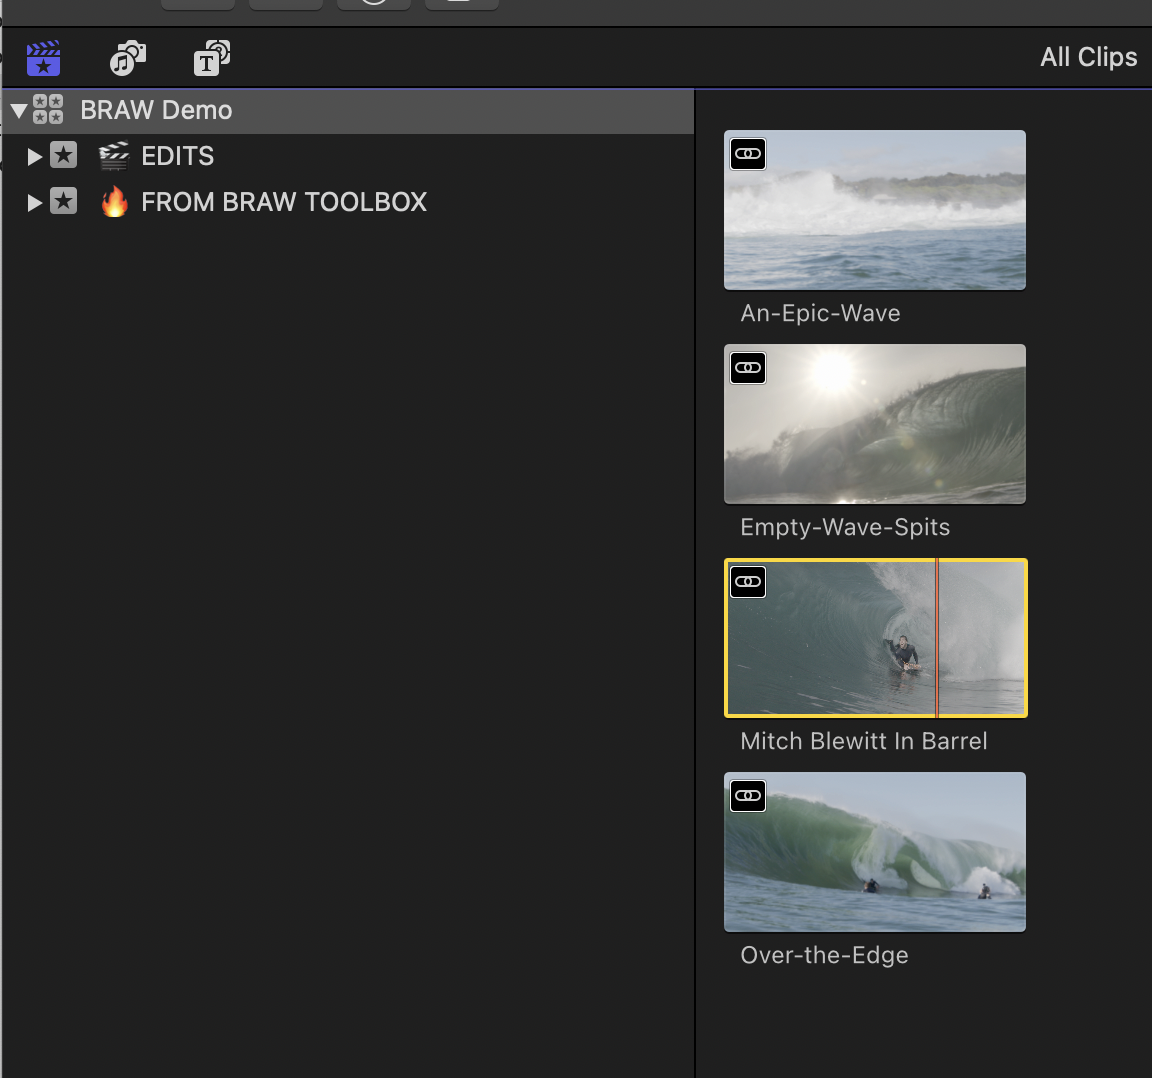Open the Photos and Audio sidebar
This screenshot has height=1078, width=1152.
pos(127,58)
